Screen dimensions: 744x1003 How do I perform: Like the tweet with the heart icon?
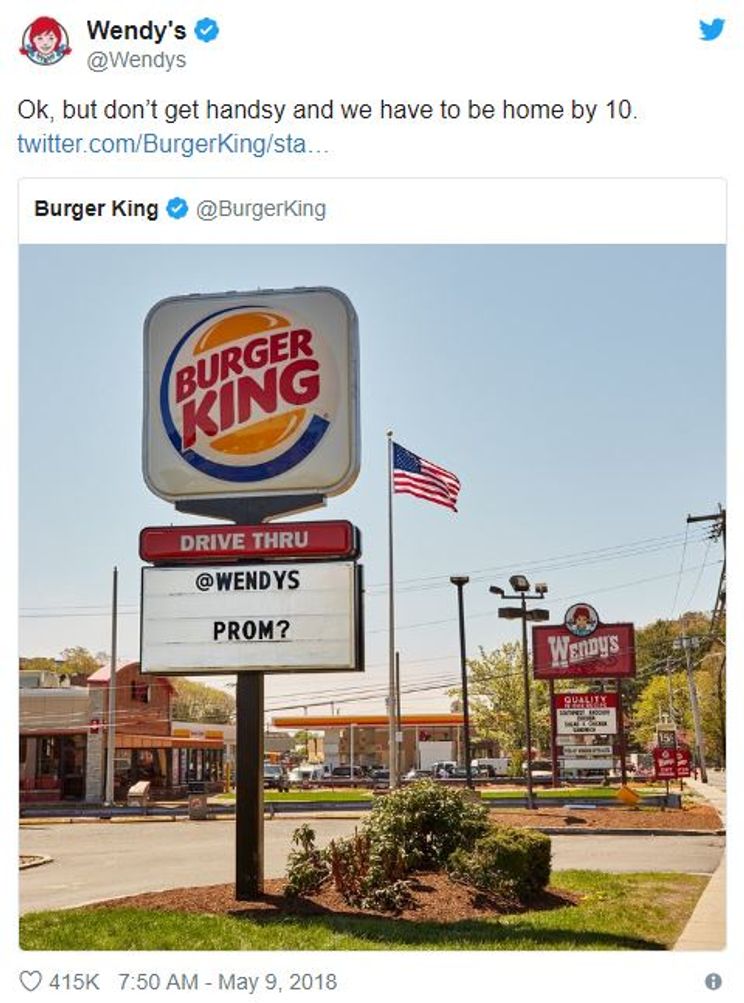(31, 981)
